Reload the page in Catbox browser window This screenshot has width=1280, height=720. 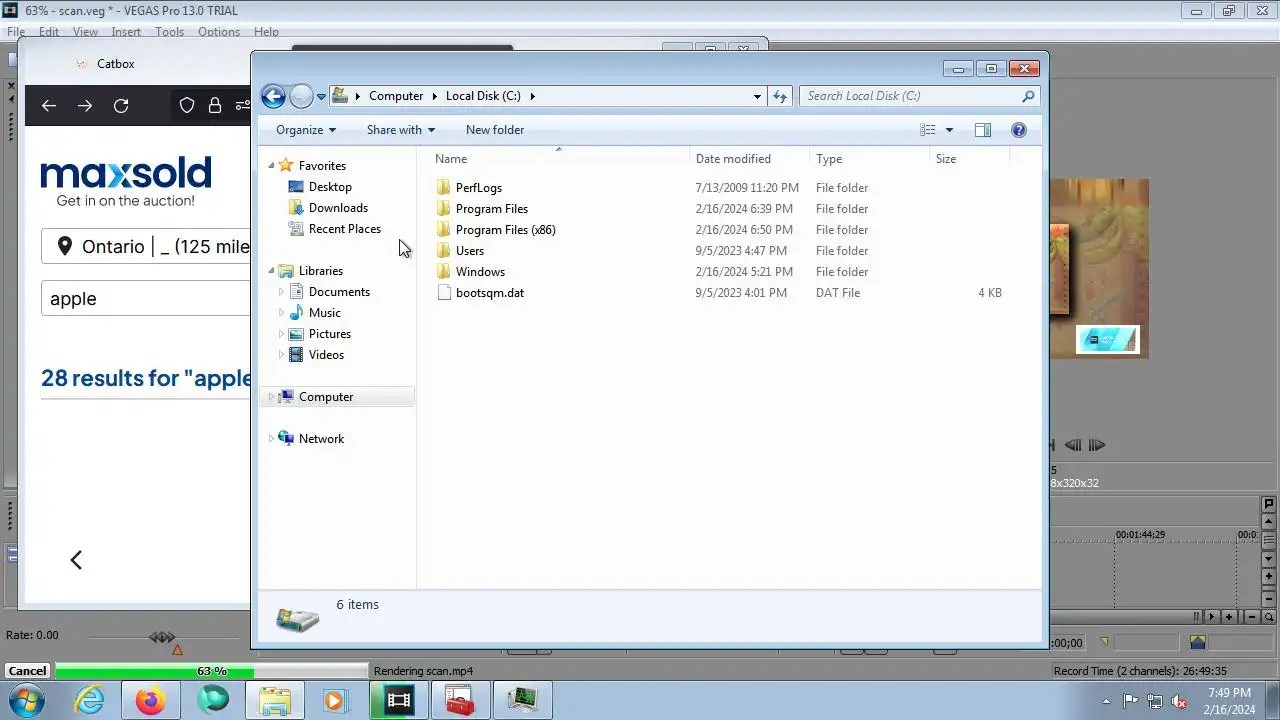pos(121,105)
